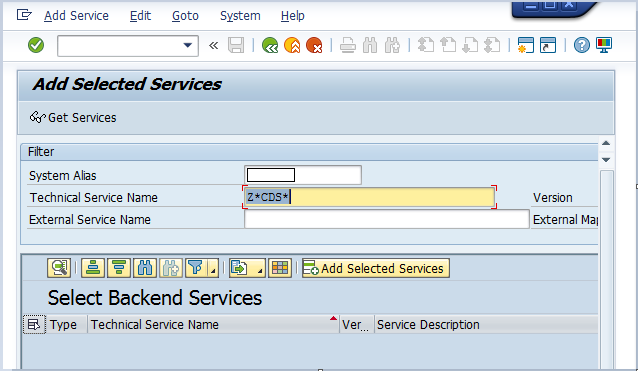
Task: Click the Previous Page icon
Action: 448,45
